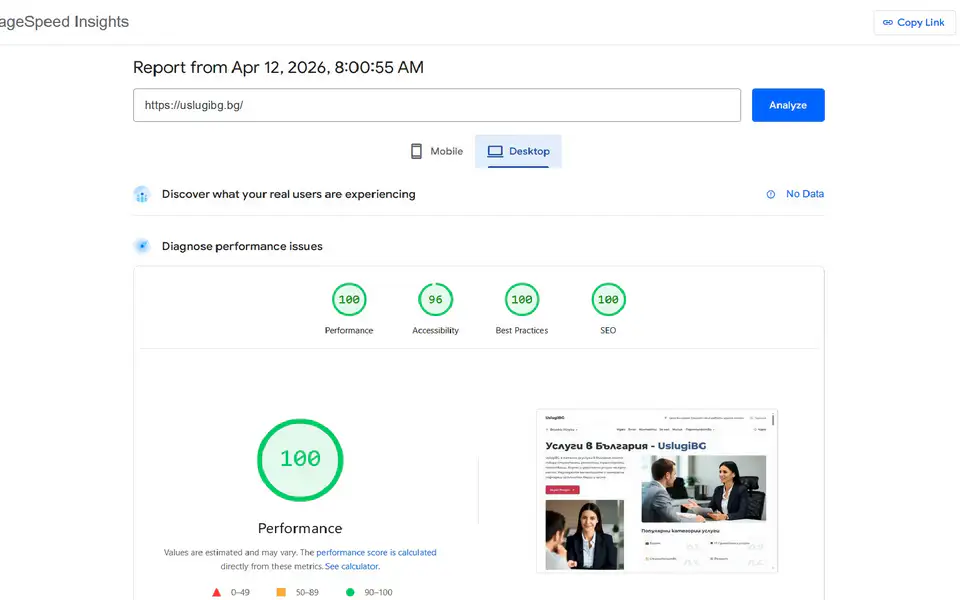
Task: Click the Copy Link chain icon
Action: [x=887, y=22]
